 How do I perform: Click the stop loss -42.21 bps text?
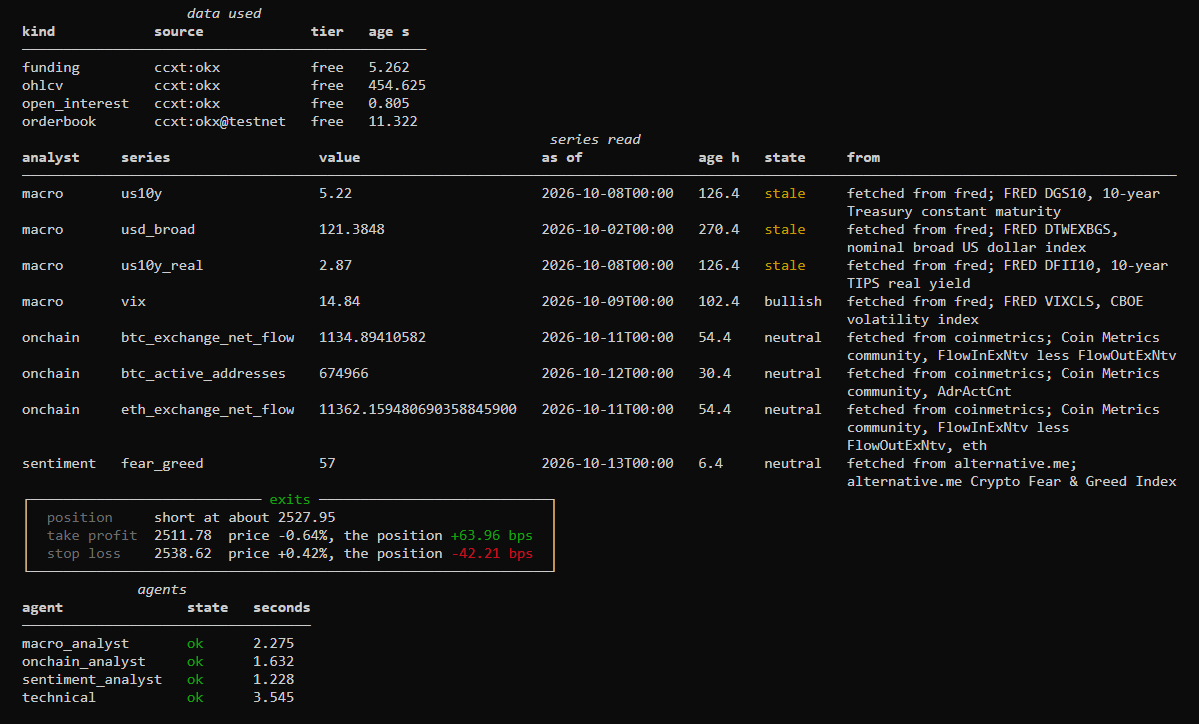(x=492, y=554)
